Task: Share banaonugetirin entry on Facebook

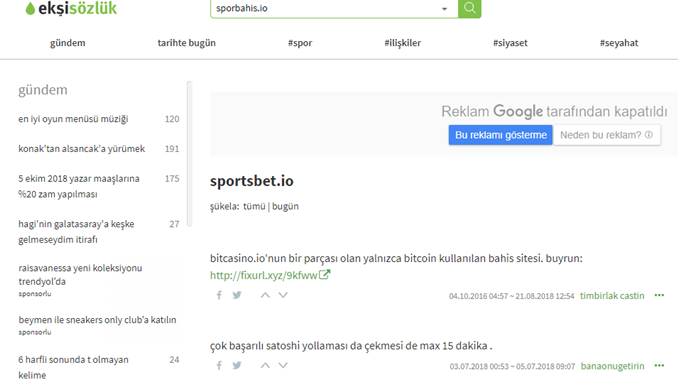Action: click(219, 366)
